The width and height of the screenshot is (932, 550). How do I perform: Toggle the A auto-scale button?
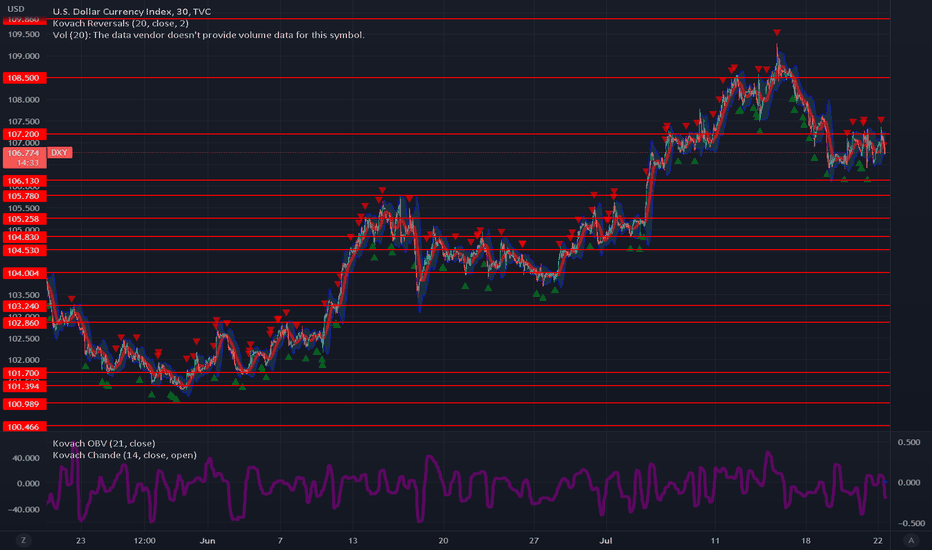(911, 540)
